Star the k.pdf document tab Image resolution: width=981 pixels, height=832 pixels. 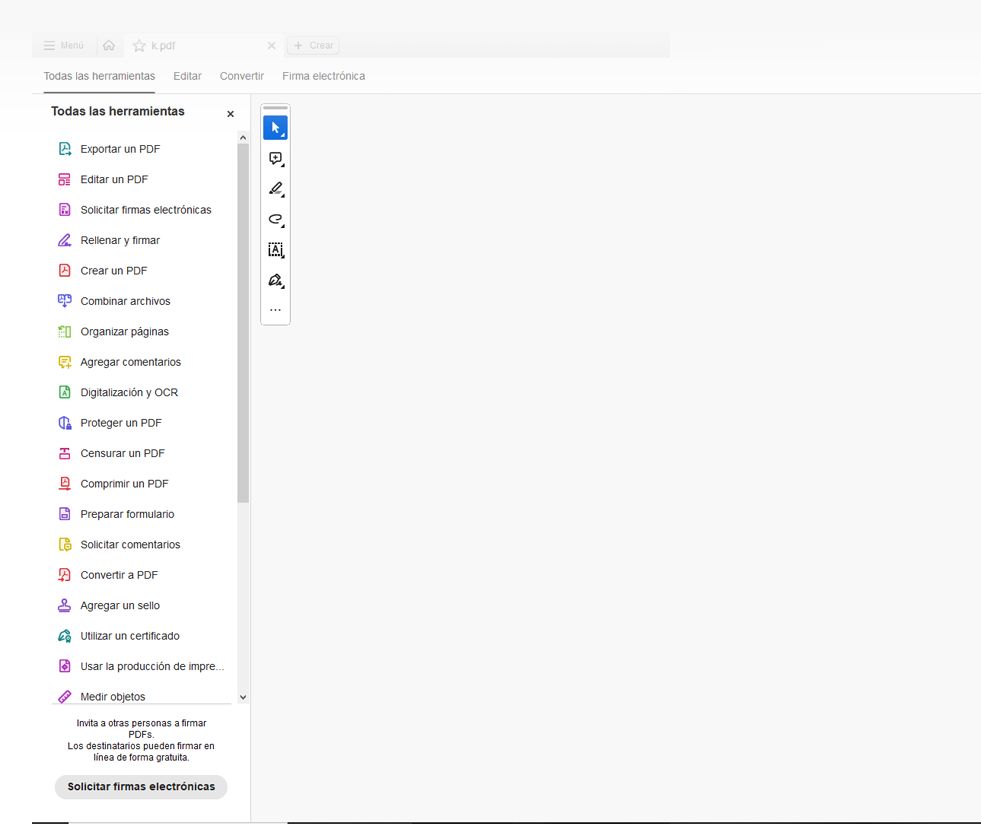[x=139, y=46]
